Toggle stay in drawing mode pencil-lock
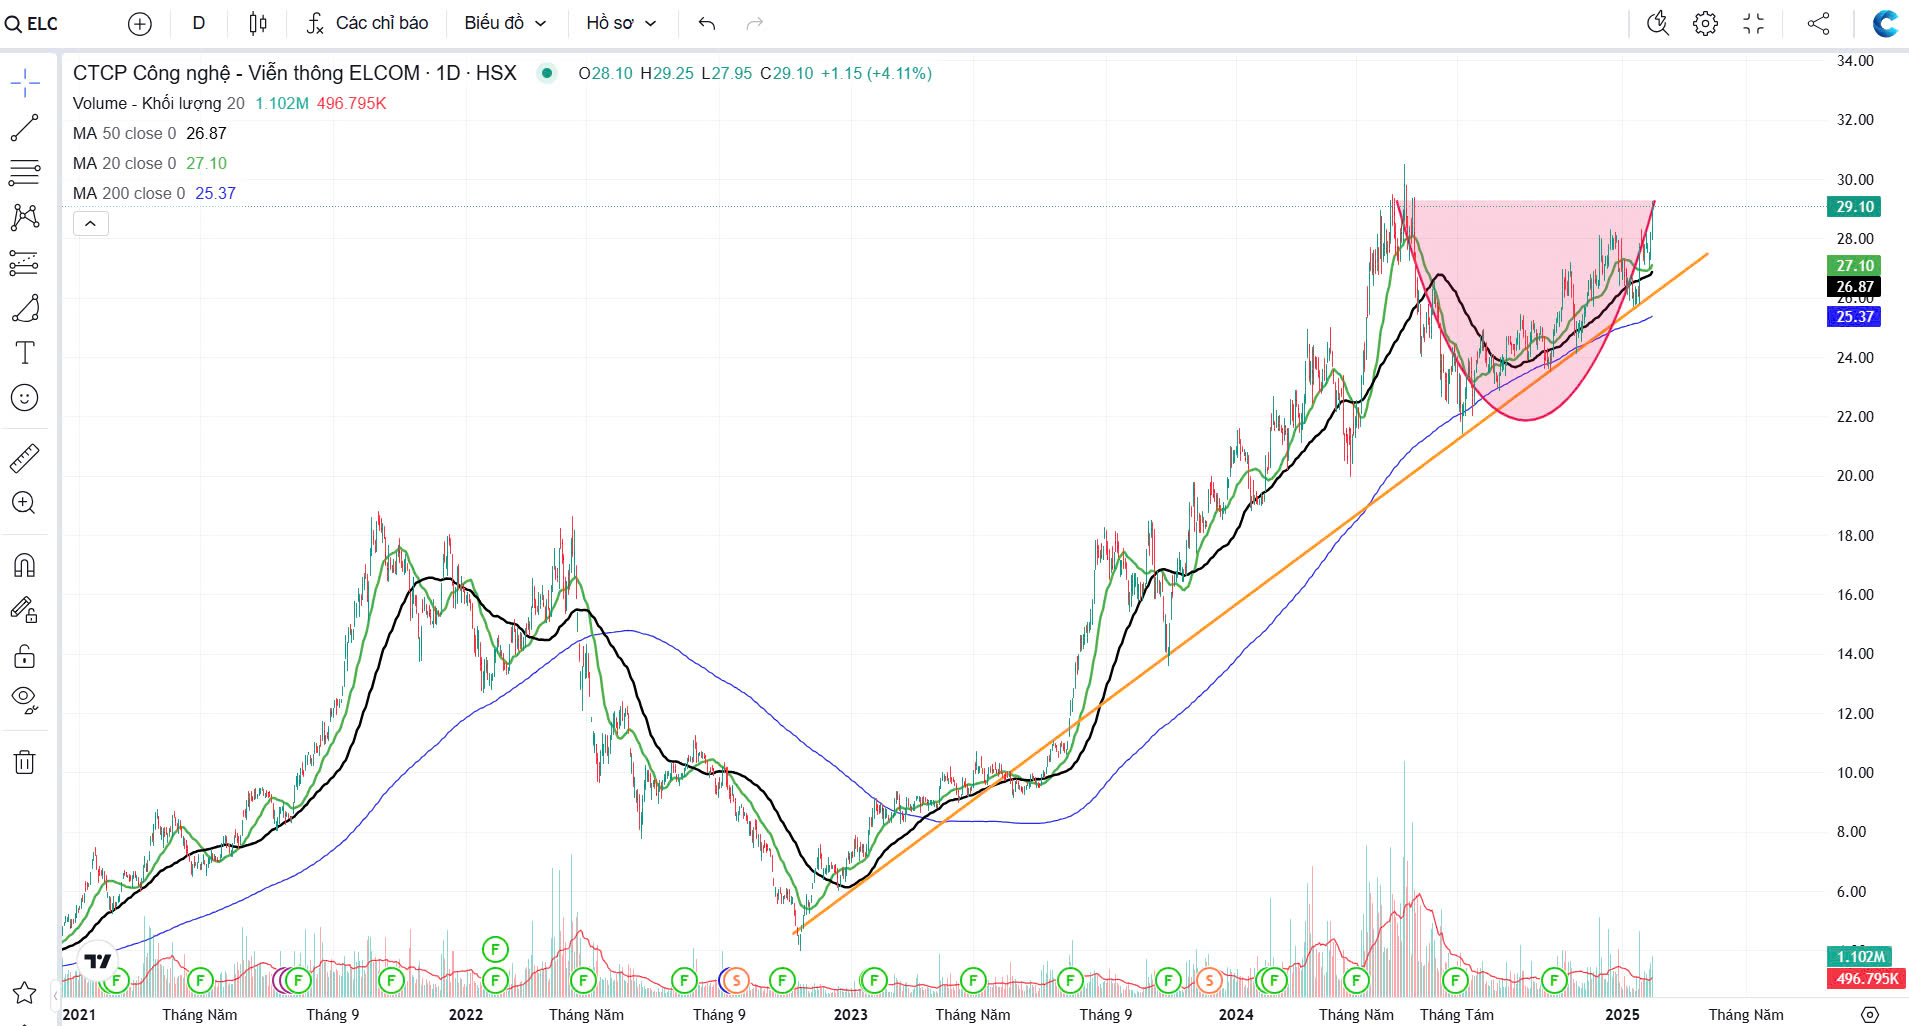Viewport: 1909px width, 1026px height. [x=25, y=610]
